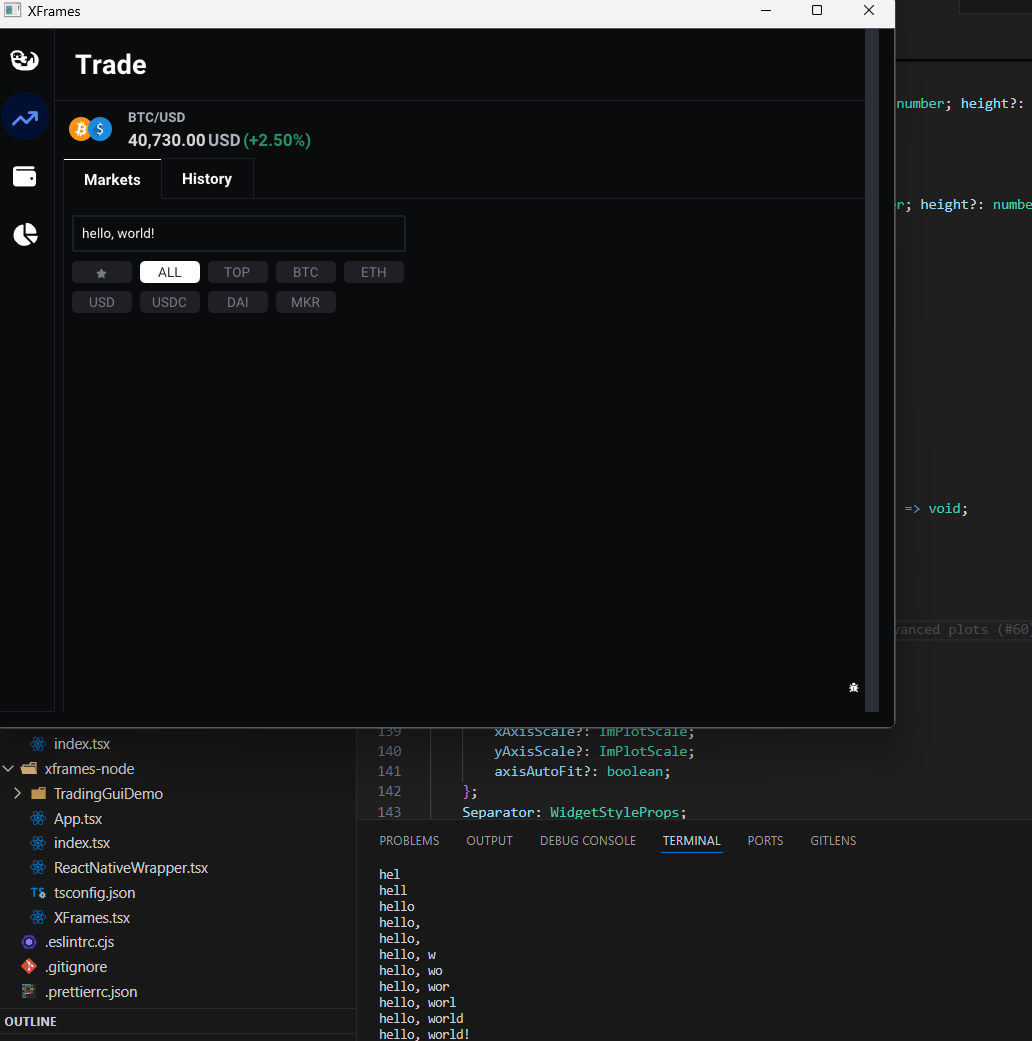Select the trading chart trend icon
Screen dimensions: 1032x1041
click(x=25, y=118)
